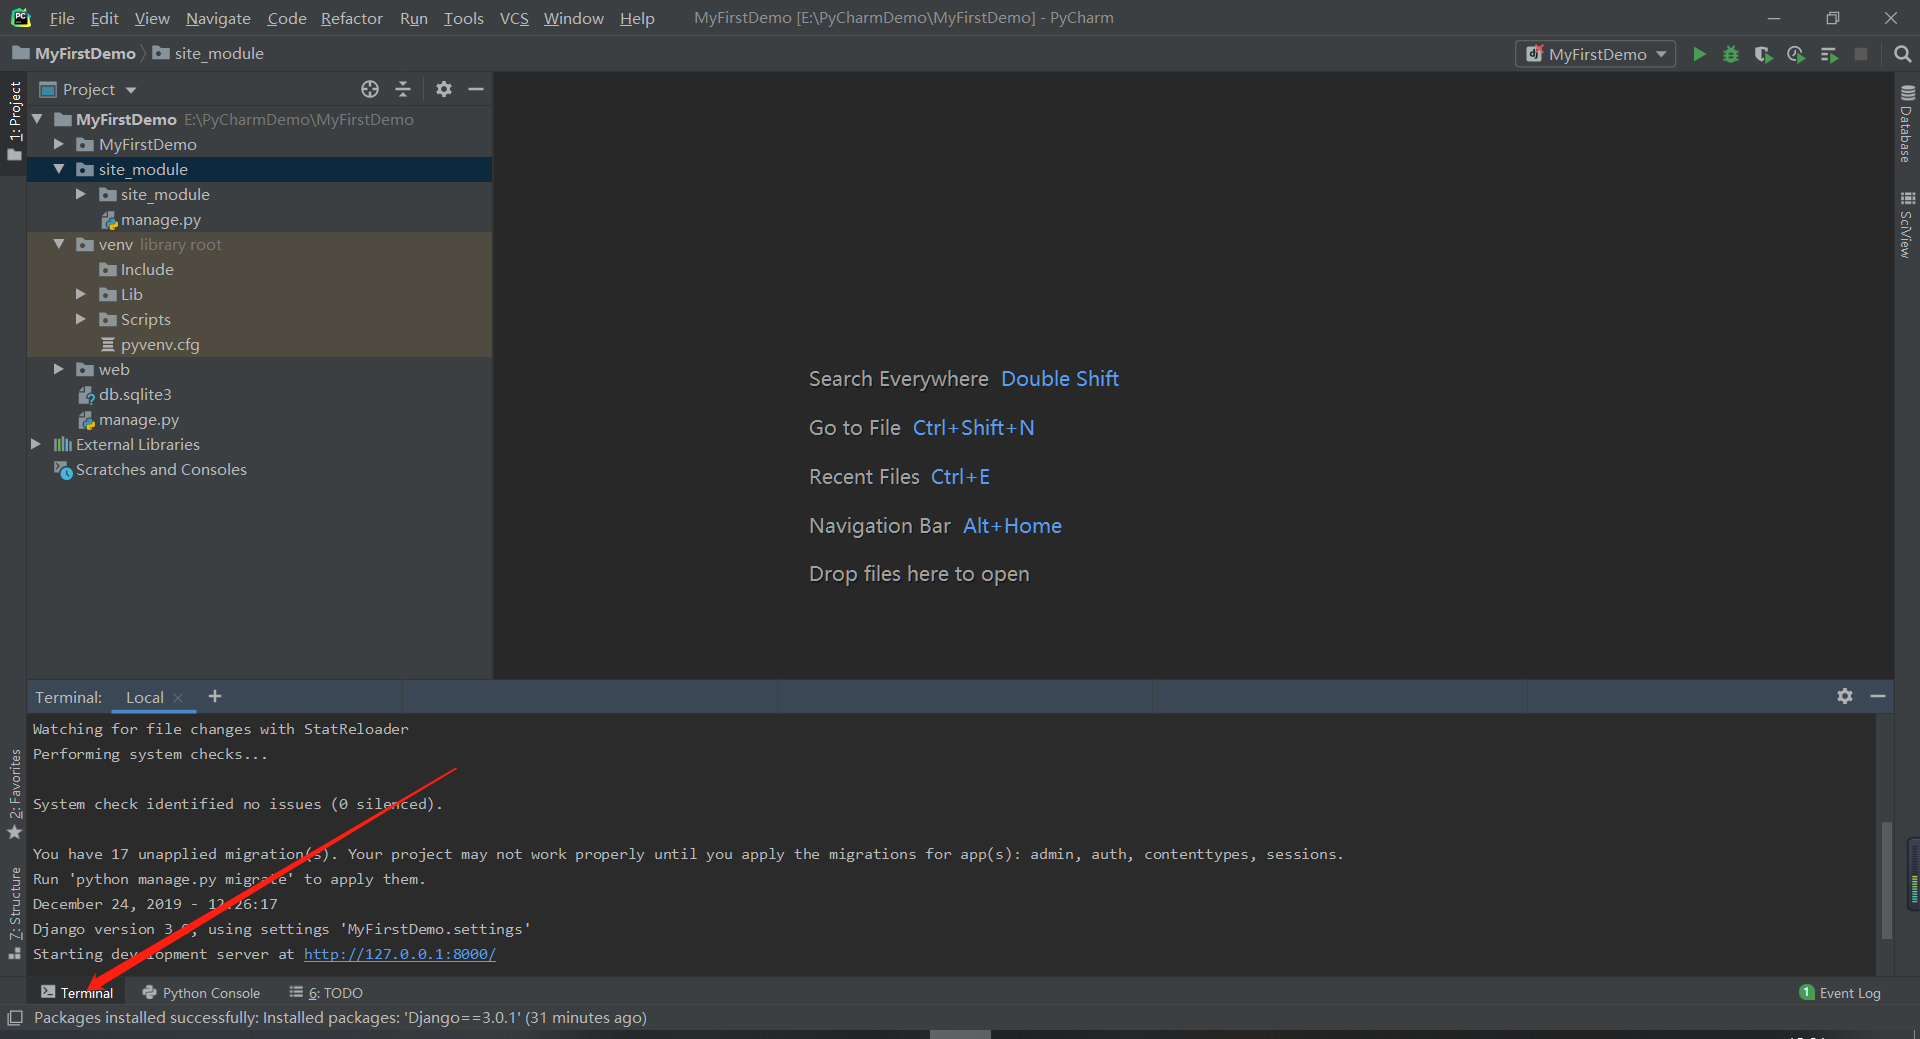
Task: Expand the inner MyFirstDemo folder
Action: pos(59,144)
